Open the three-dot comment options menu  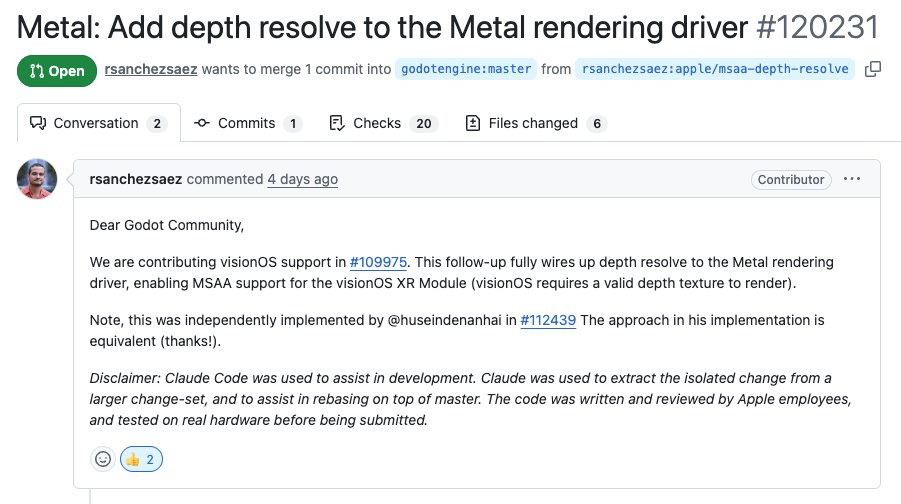click(852, 179)
